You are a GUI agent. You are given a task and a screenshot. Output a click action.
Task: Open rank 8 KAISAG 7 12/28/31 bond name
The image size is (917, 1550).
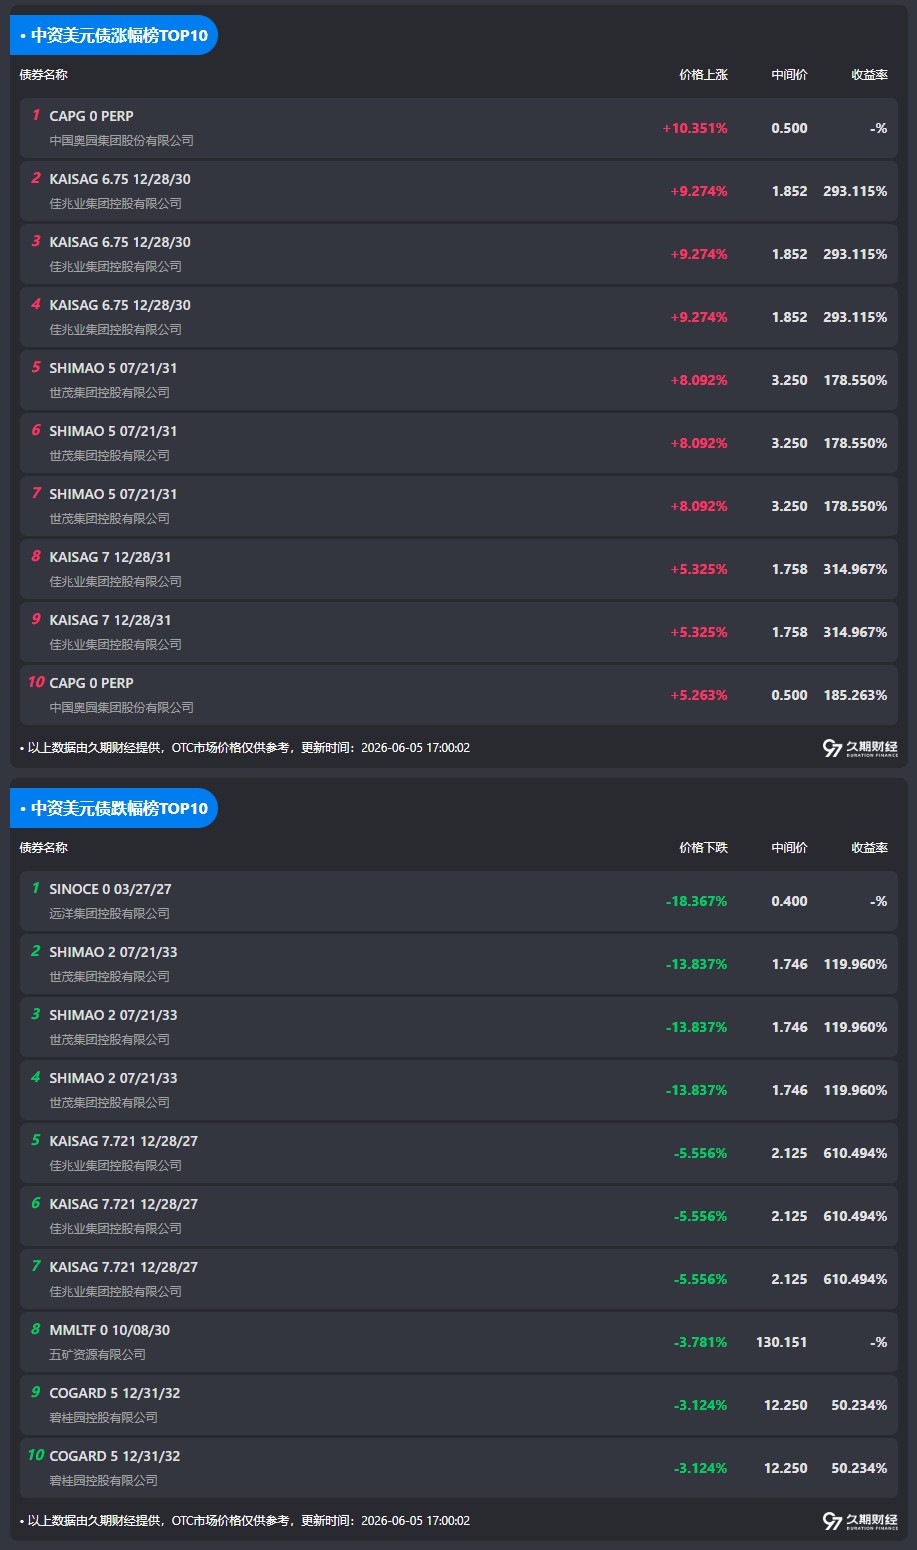coord(110,557)
